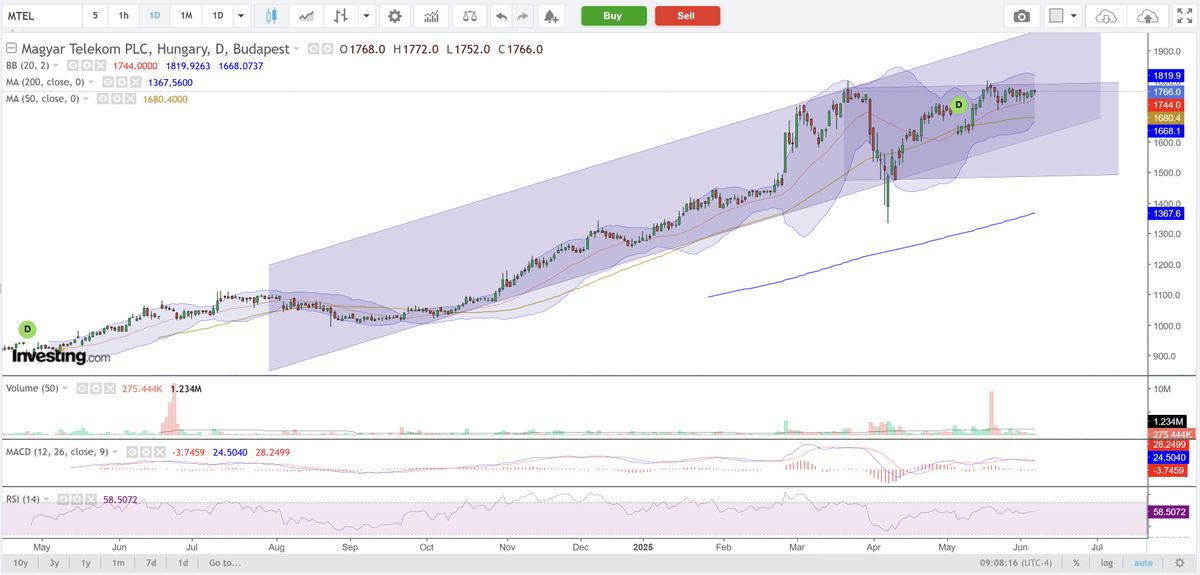Viewport: 1200px width, 575px height.
Task: Remove the Volume indicator
Action: [110, 388]
